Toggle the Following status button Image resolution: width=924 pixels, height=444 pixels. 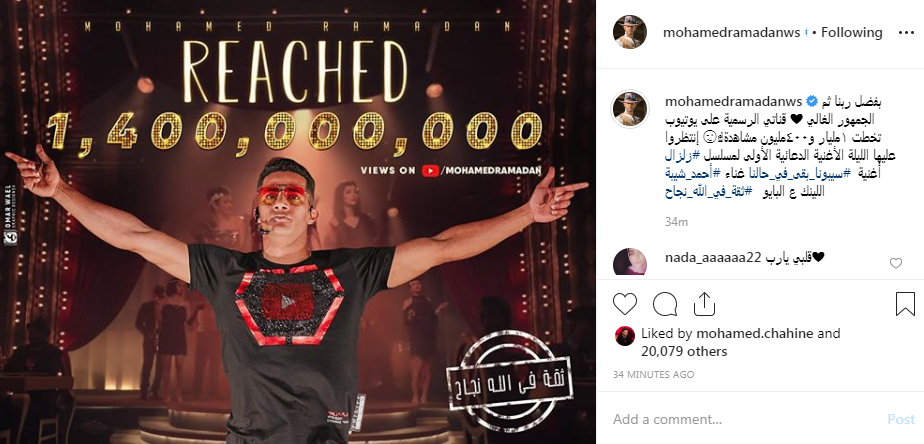pyautogui.click(x=852, y=32)
